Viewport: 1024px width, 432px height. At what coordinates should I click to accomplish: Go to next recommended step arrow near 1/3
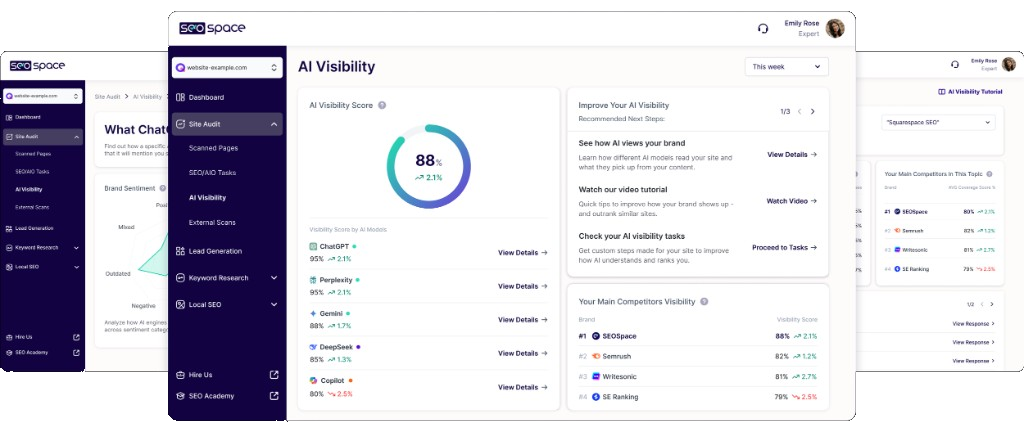[x=812, y=112]
